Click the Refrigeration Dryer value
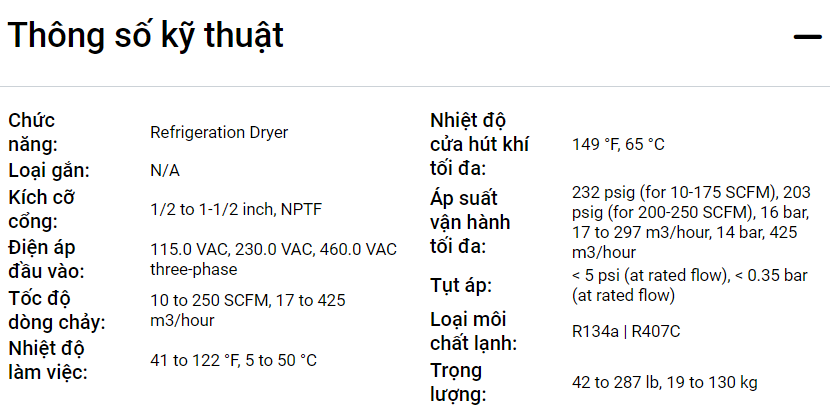 [x=219, y=132]
